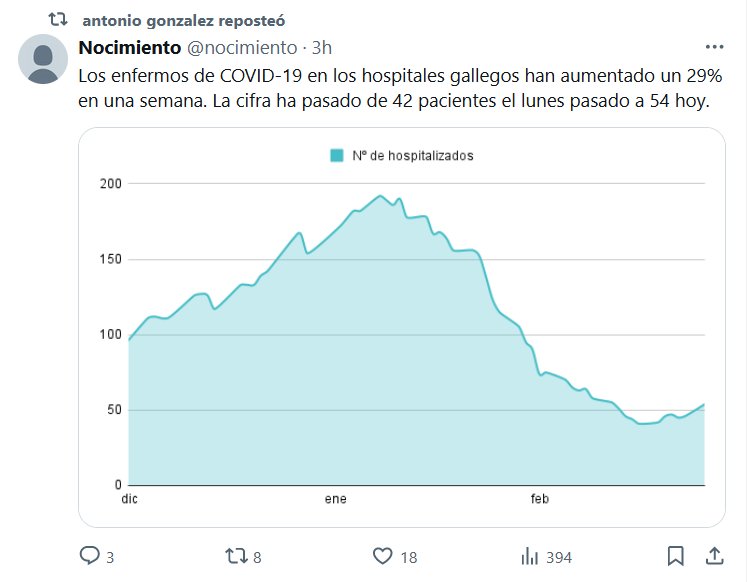The width and height of the screenshot is (750, 582).
Task: Click the 'feb' label on the chart axis
Action: pos(540,498)
